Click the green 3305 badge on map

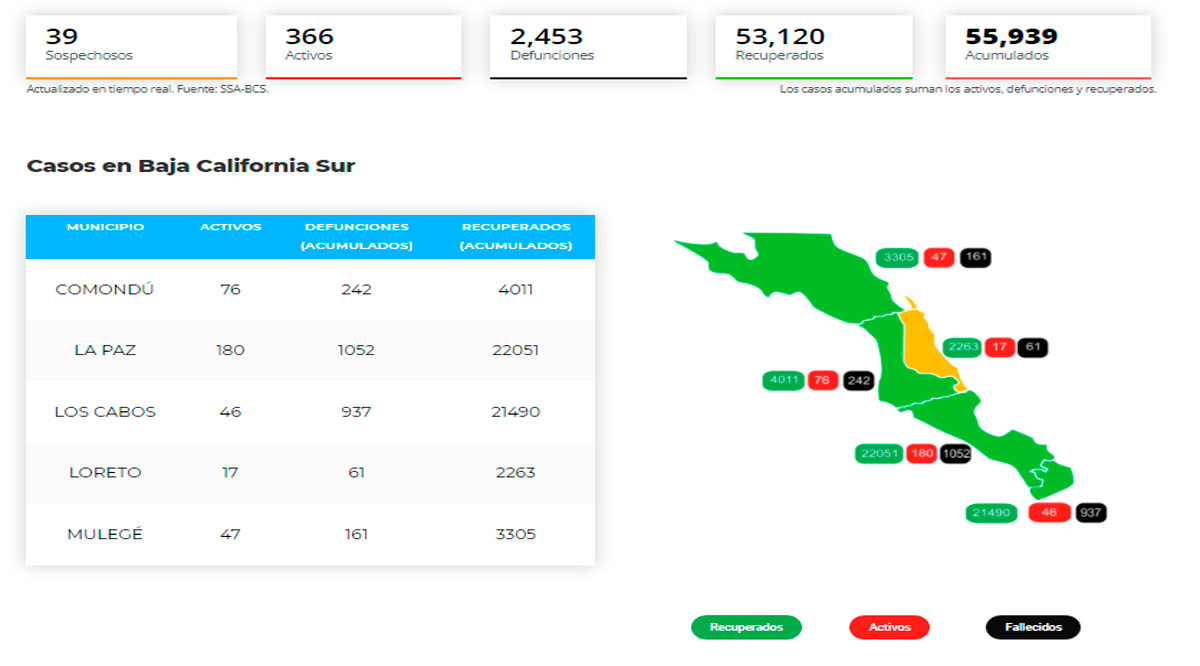[898, 257]
